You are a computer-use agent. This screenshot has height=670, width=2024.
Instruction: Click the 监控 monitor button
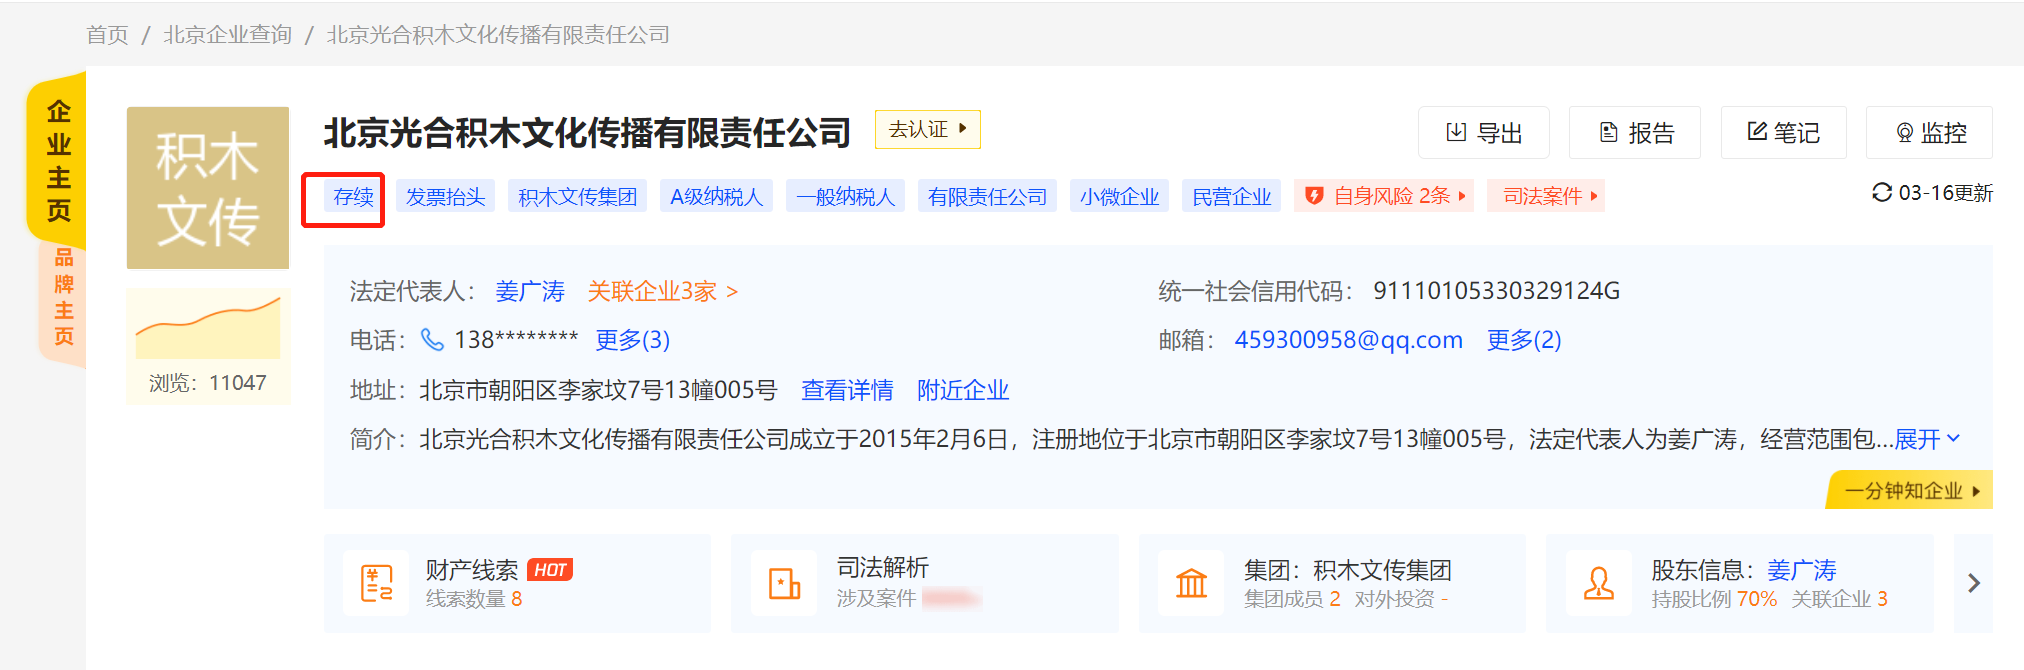click(1930, 133)
